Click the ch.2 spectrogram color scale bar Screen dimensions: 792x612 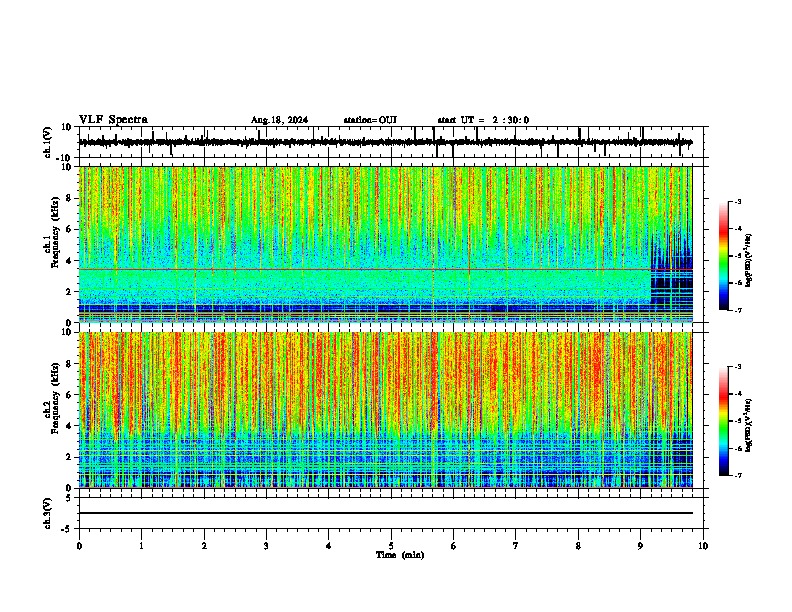coord(724,421)
